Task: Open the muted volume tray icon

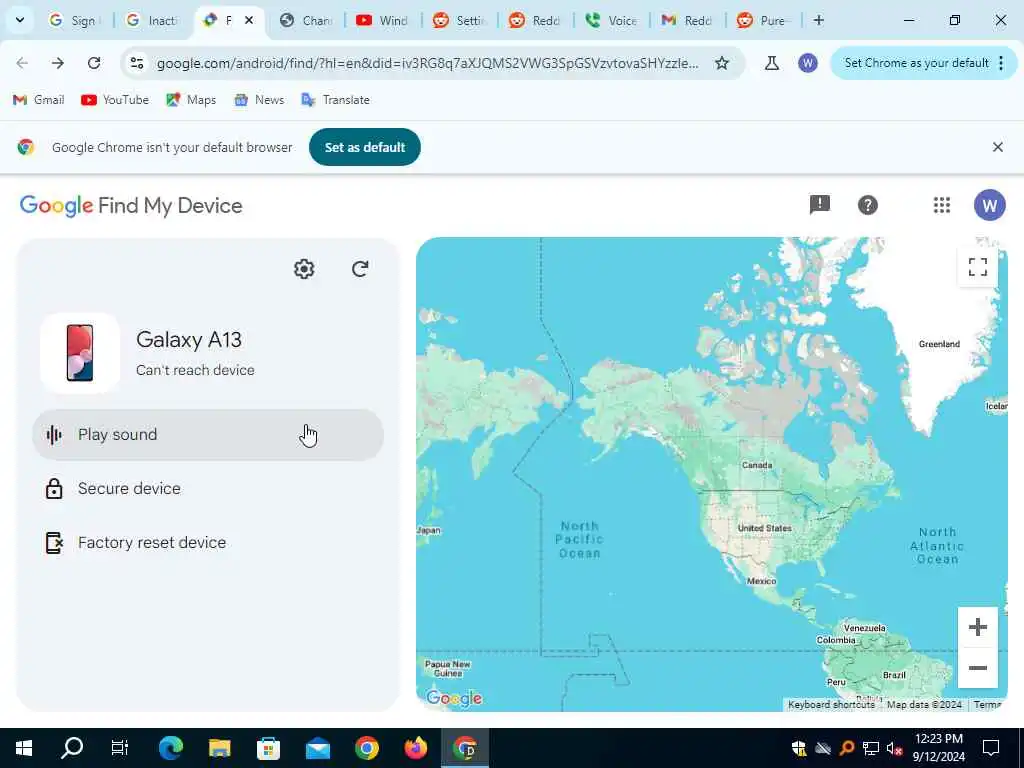Action: pyautogui.click(x=895, y=748)
